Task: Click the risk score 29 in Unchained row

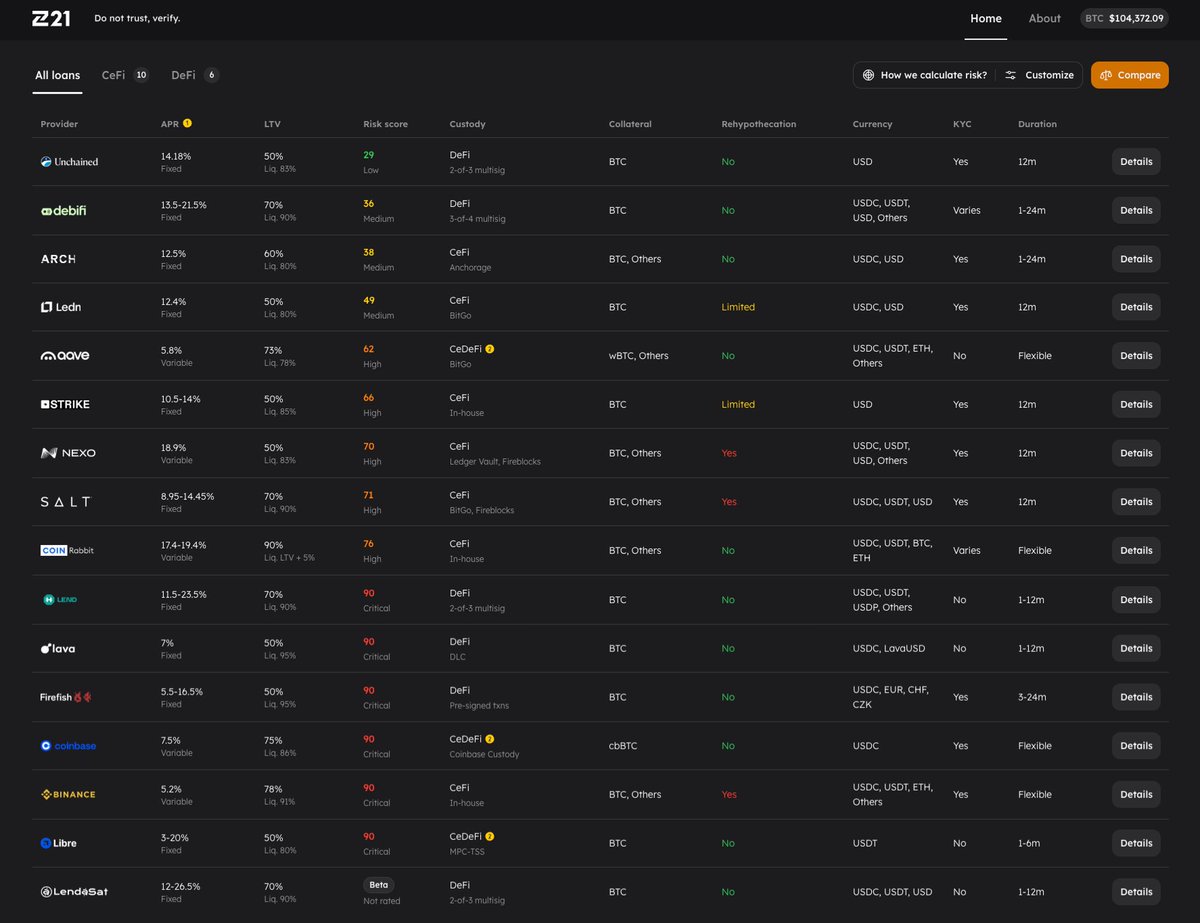Action: 369,156
